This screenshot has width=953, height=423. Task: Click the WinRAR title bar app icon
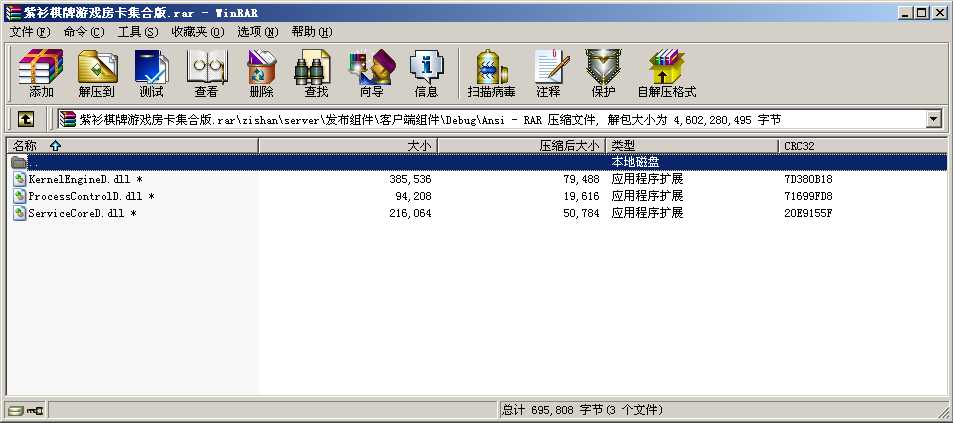13,12
